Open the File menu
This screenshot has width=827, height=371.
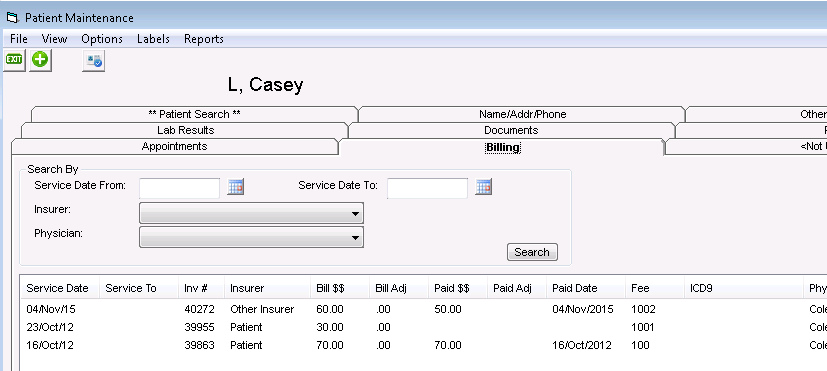[x=18, y=39]
